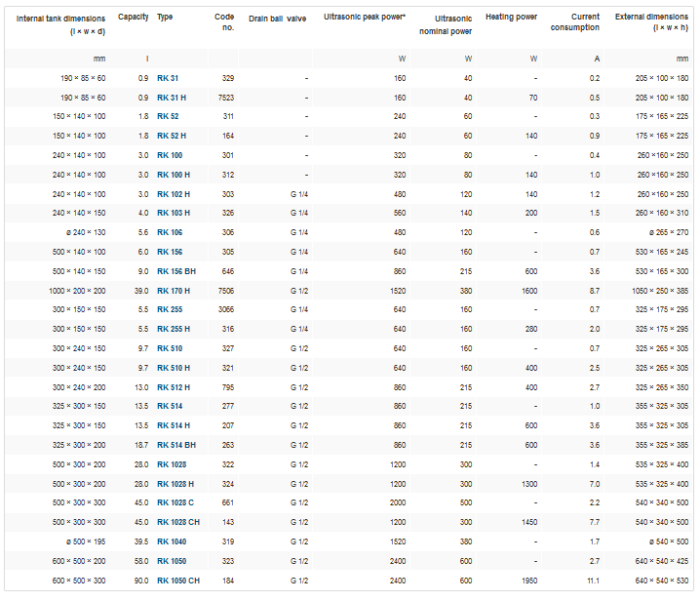Screen dimensions: 700x601
Task: Open the RK 170 H product link
Action: [173, 290]
